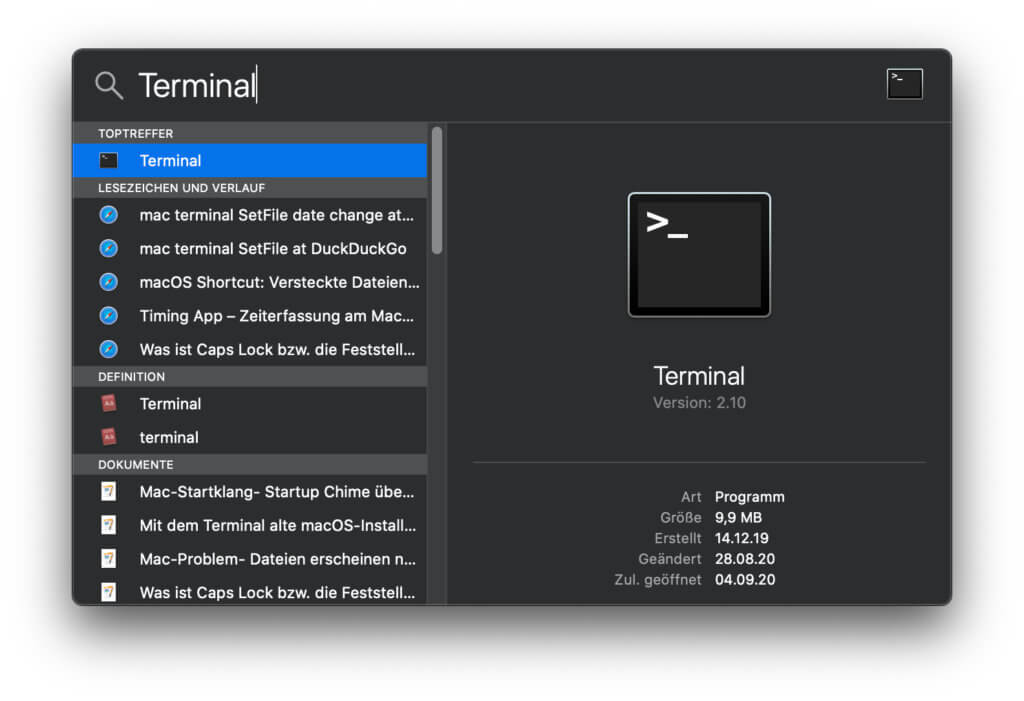Click the document icon next to 'Mac-Problem- Dateien erscheinen'
Screen dimensions: 1024x701
(x=108, y=559)
